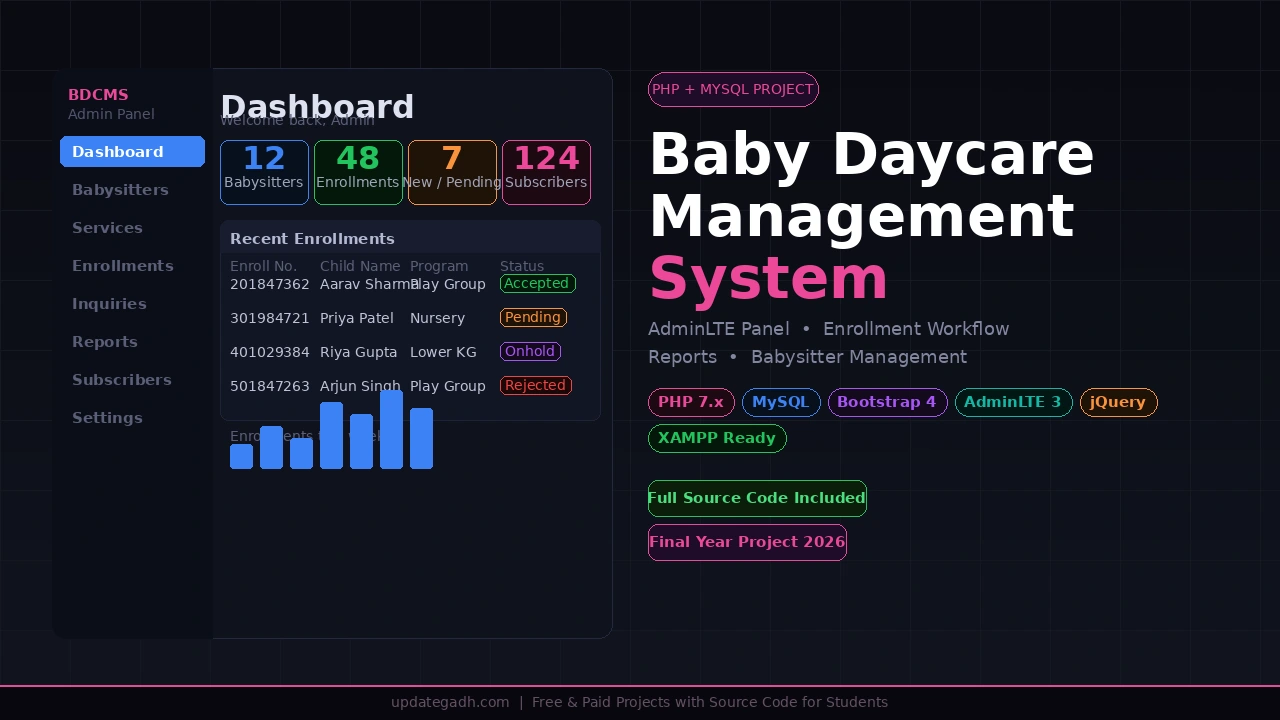Screen dimensions: 1280x720
Task: Click the 48 Enrollments counter card
Action: click(x=358, y=172)
